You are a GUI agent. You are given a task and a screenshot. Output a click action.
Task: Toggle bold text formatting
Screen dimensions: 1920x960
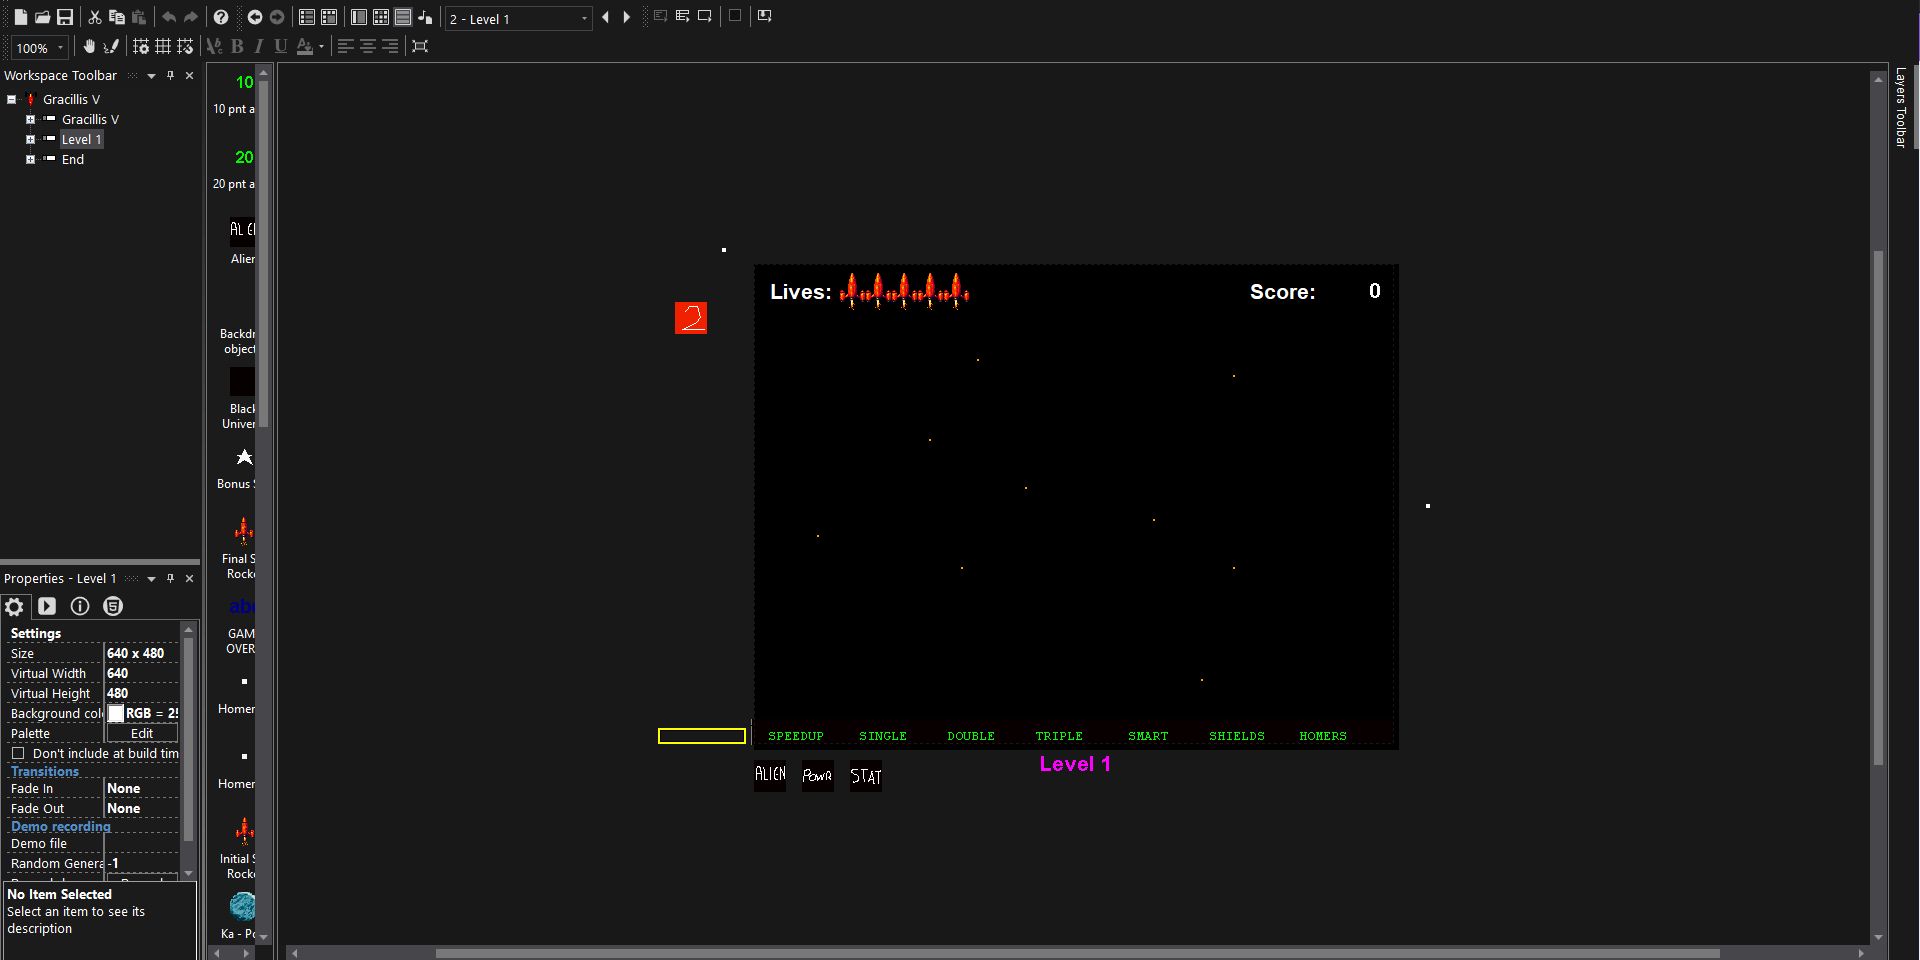click(237, 47)
